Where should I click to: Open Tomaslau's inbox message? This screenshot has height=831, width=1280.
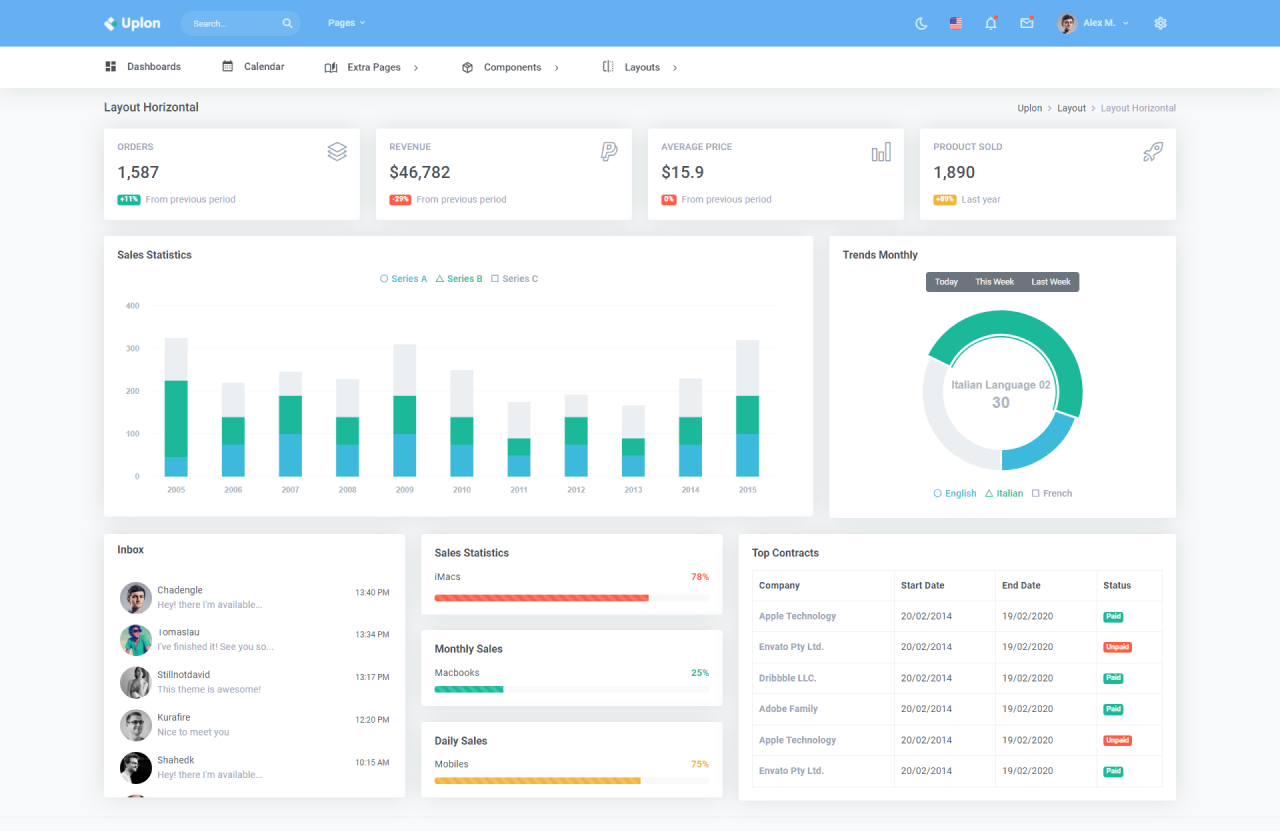pyautogui.click(x=254, y=640)
